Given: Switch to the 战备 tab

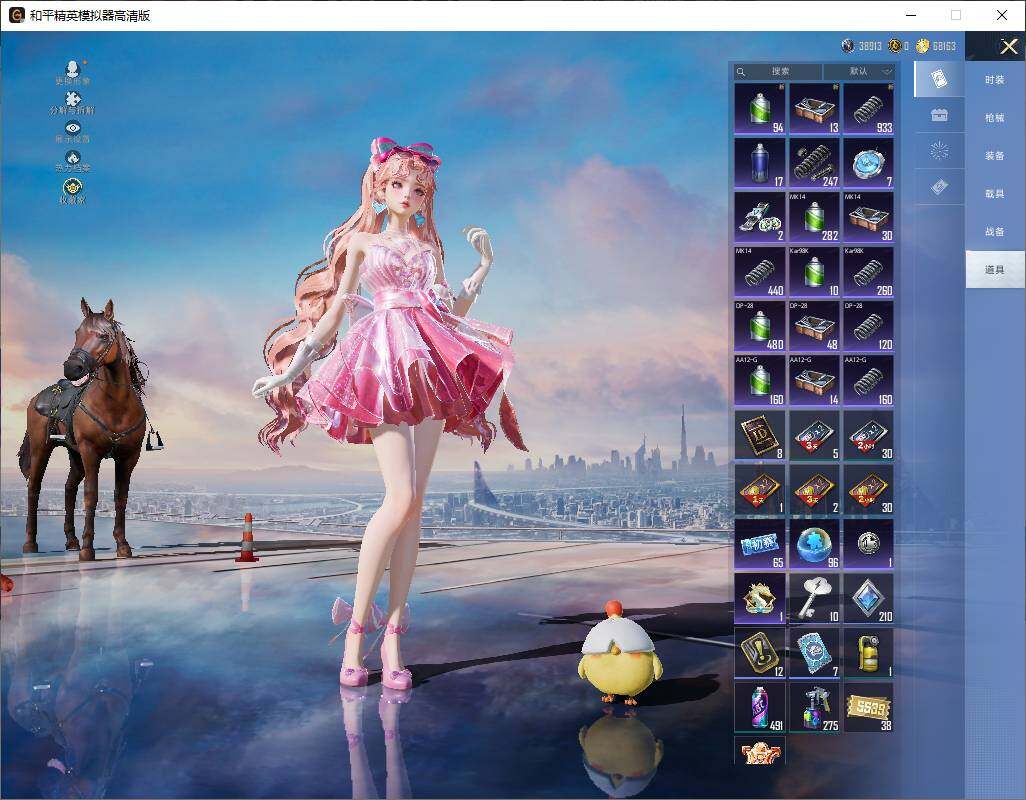Looking at the screenshot, I should (995, 232).
